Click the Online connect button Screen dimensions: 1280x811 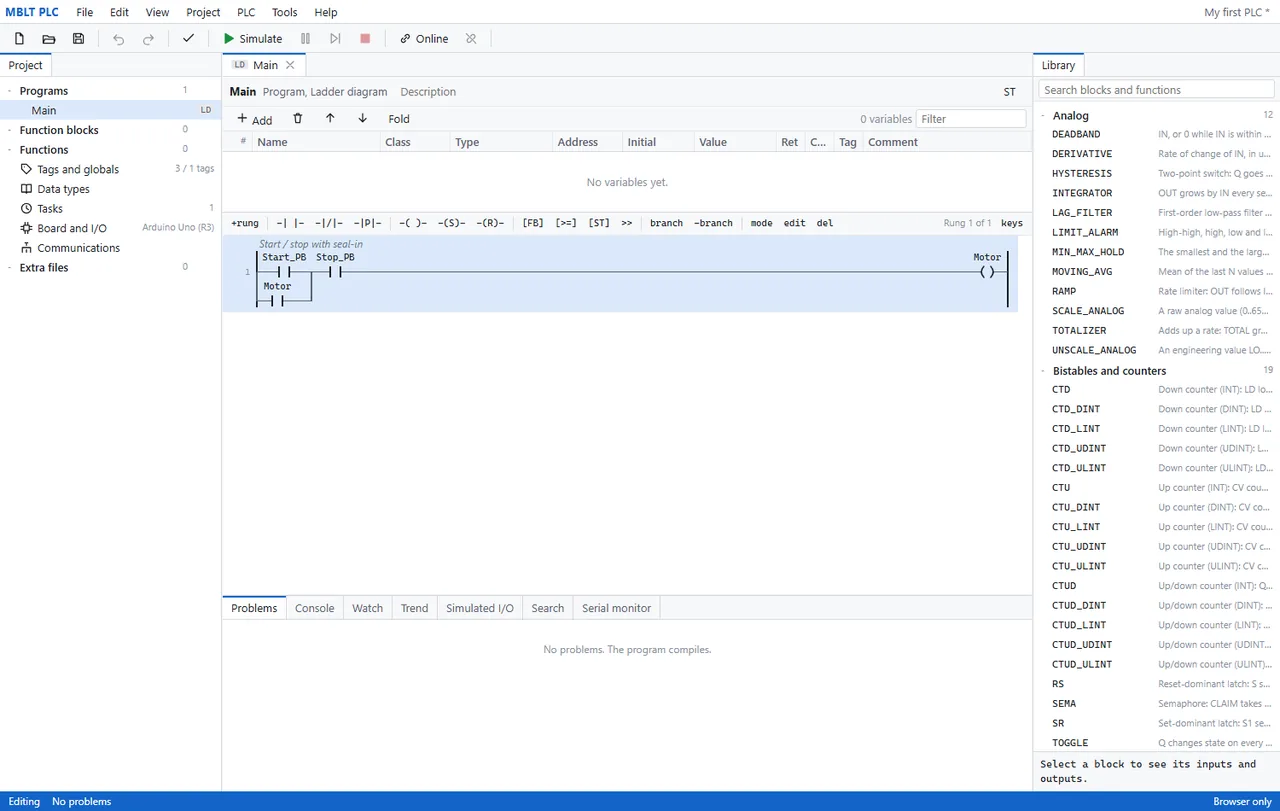[423, 39]
